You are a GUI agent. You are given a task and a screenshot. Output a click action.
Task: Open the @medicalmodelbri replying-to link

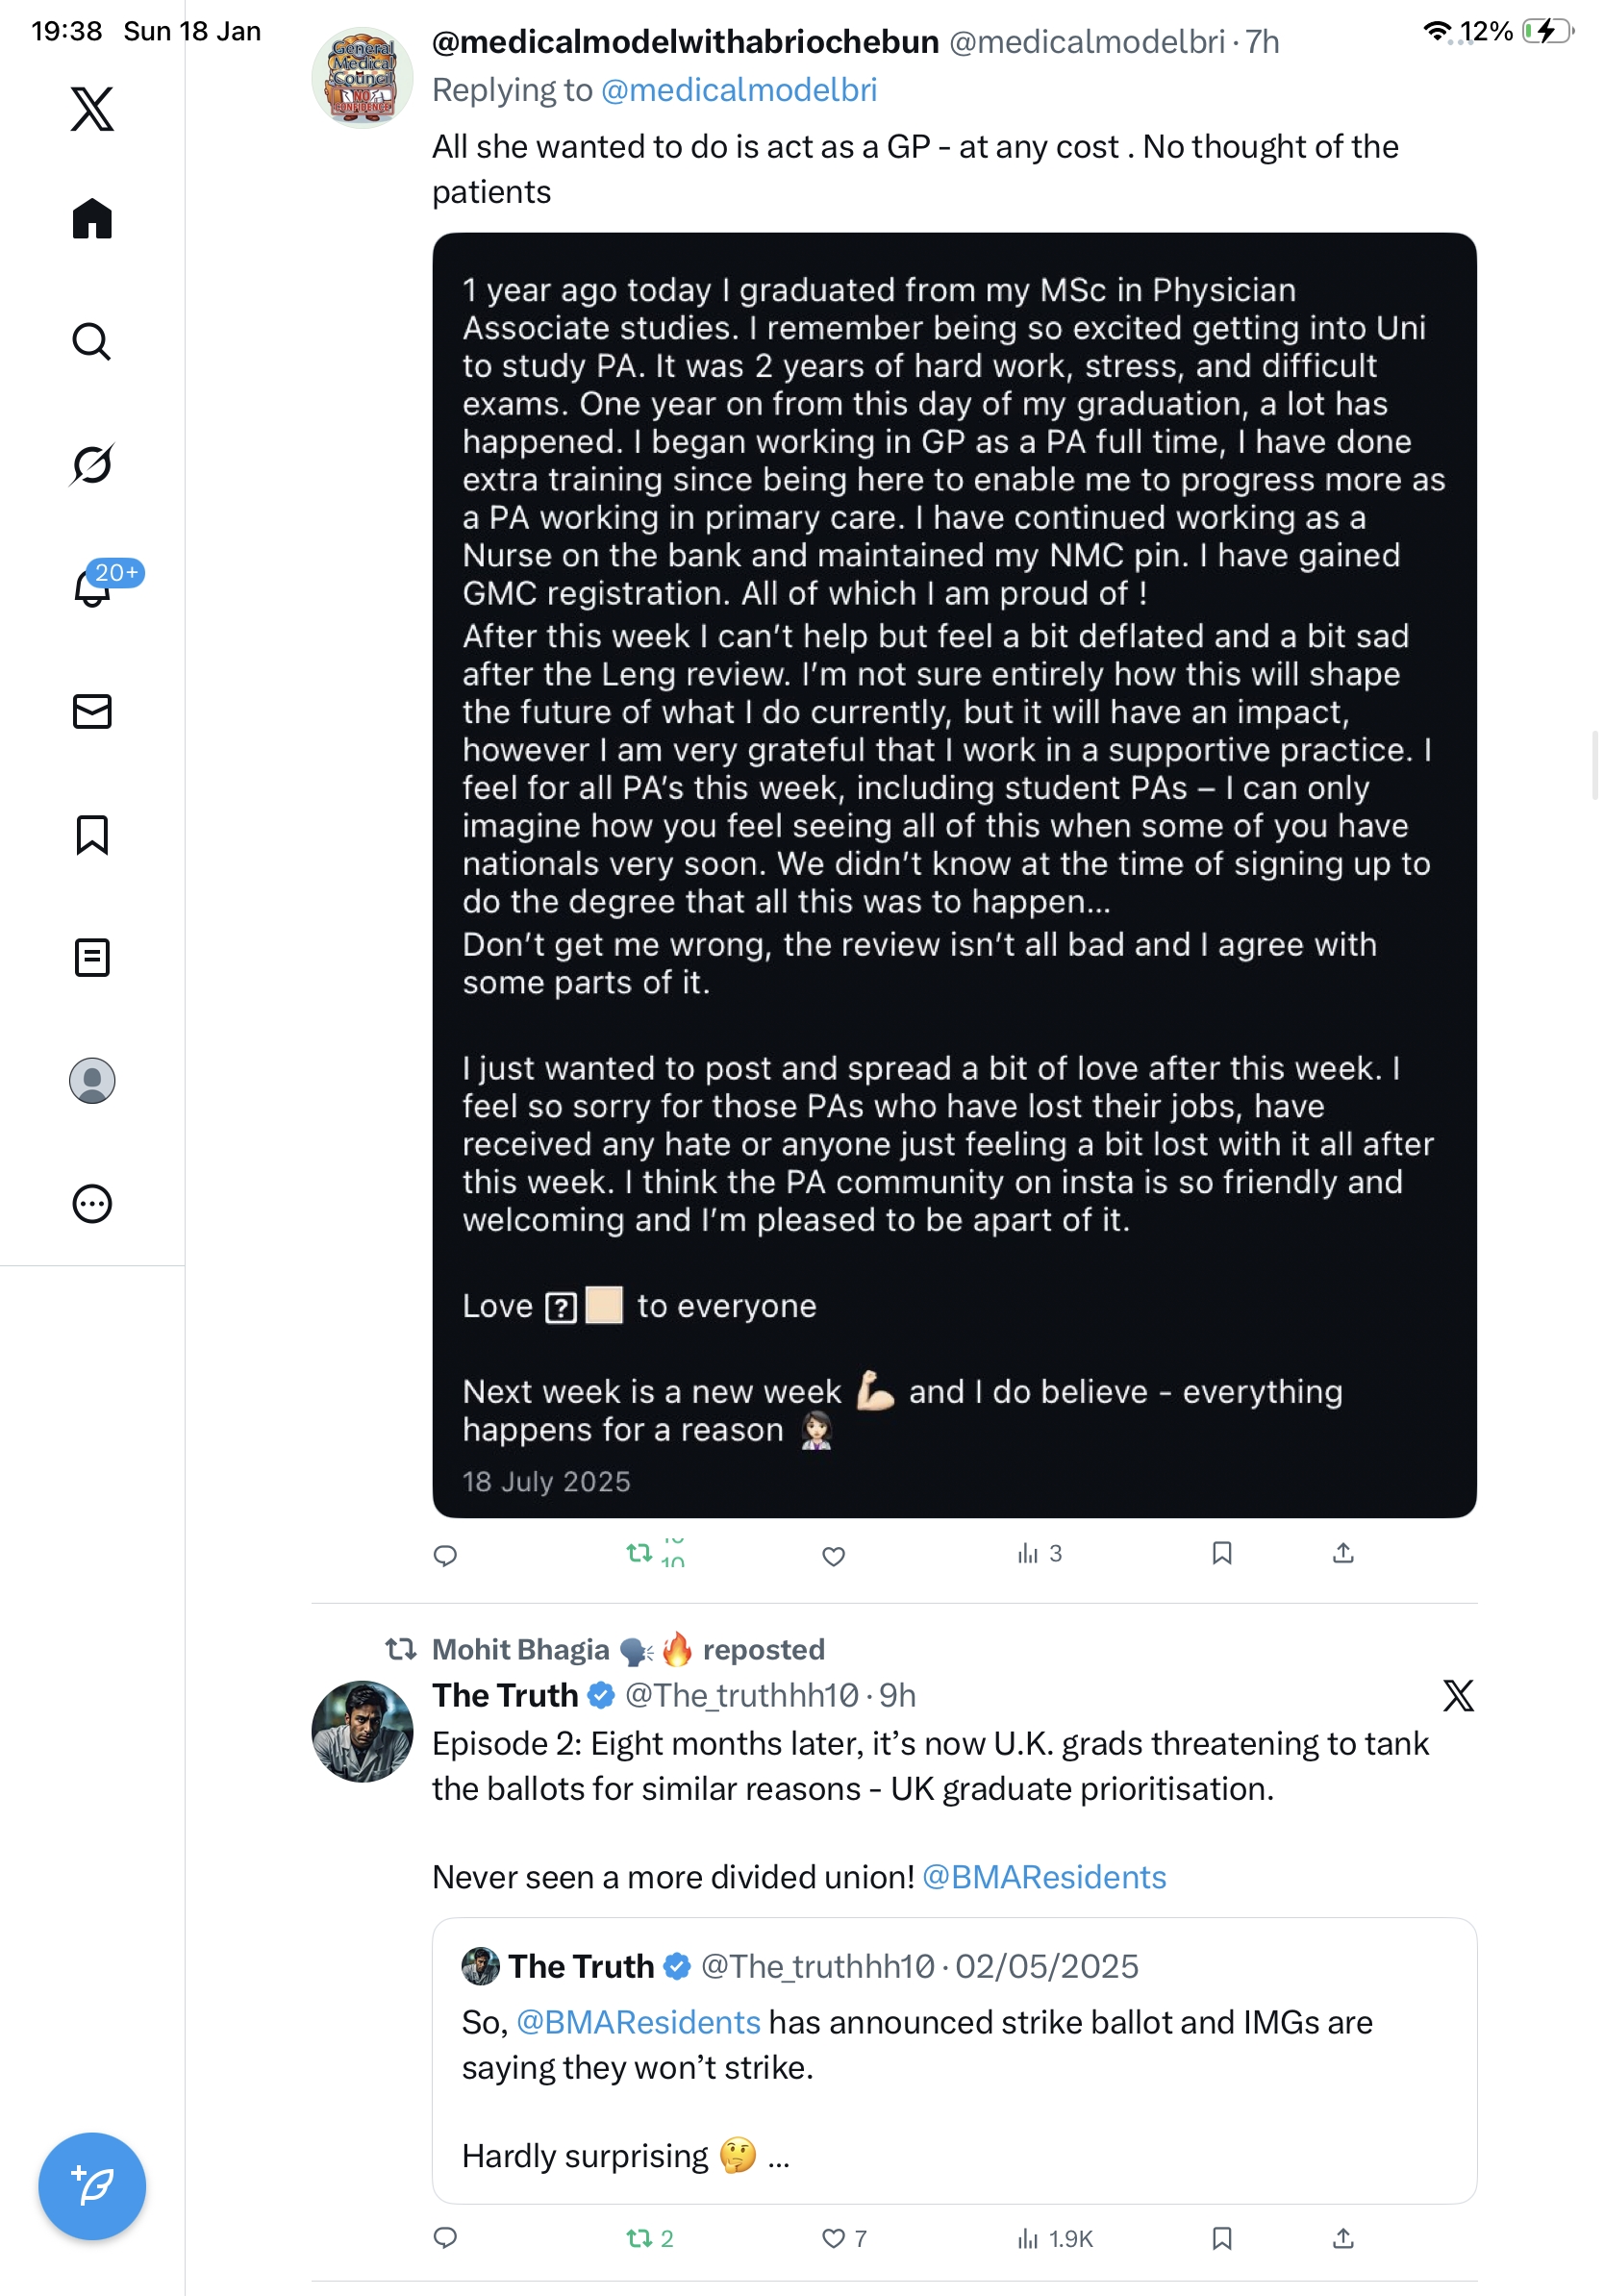pyautogui.click(x=739, y=90)
